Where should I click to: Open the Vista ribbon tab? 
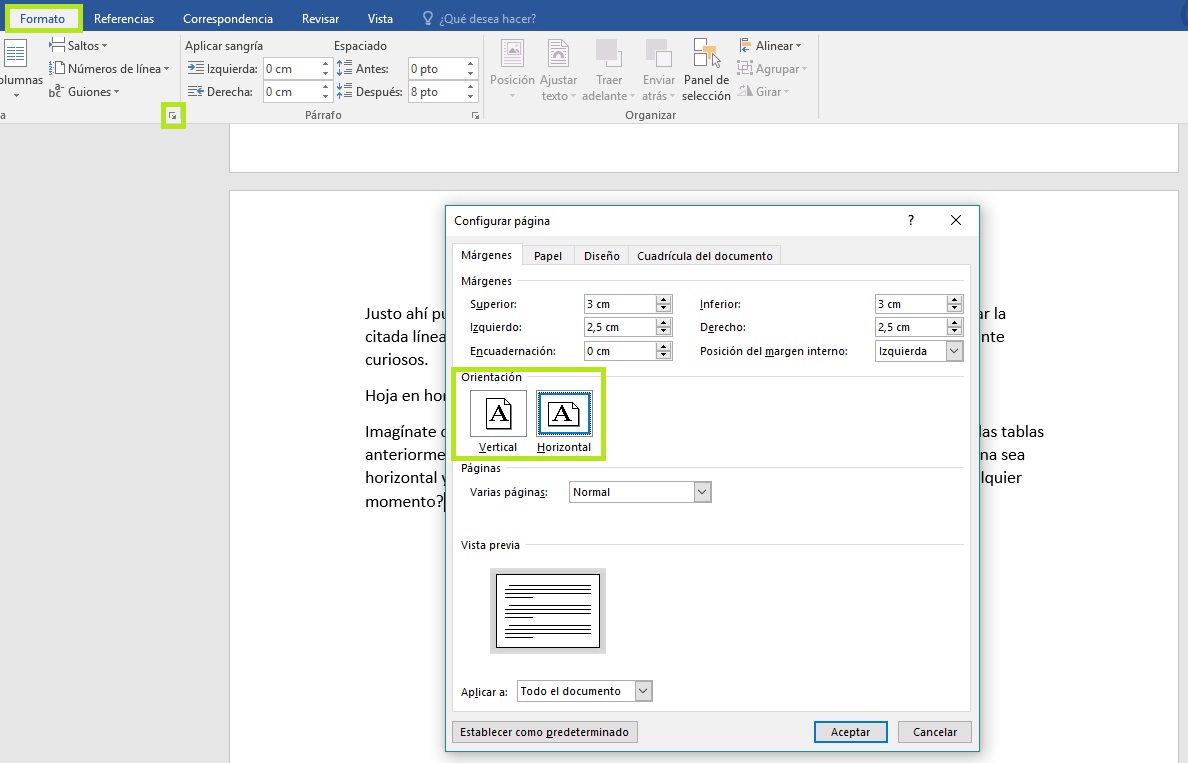[x=380, y=18]
